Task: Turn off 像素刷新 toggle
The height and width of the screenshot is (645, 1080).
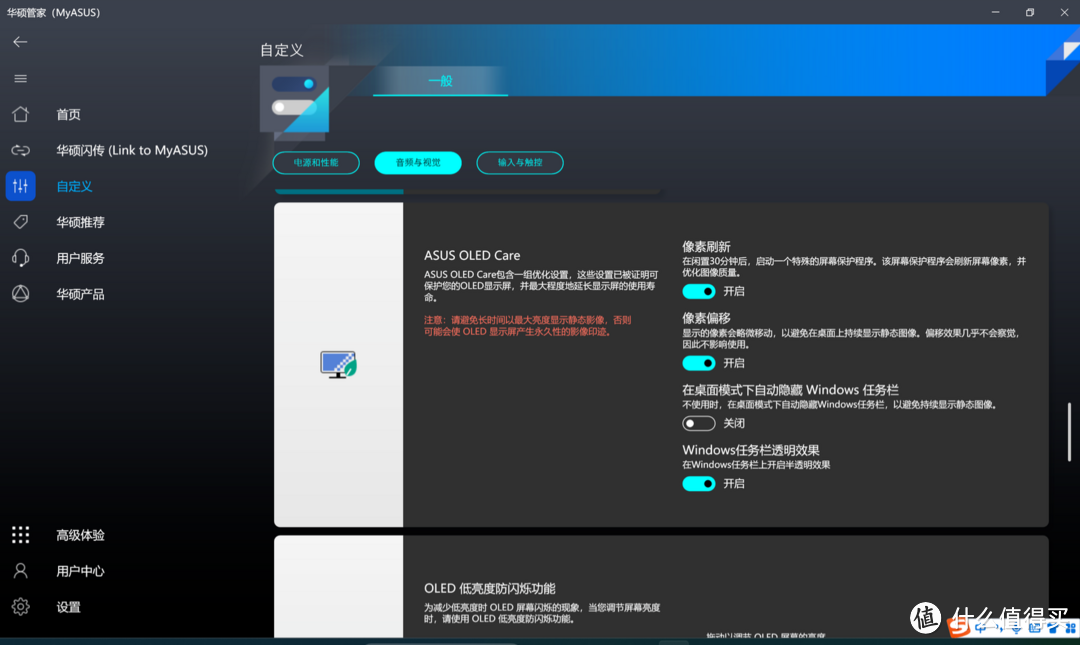Action: [698, 291]
